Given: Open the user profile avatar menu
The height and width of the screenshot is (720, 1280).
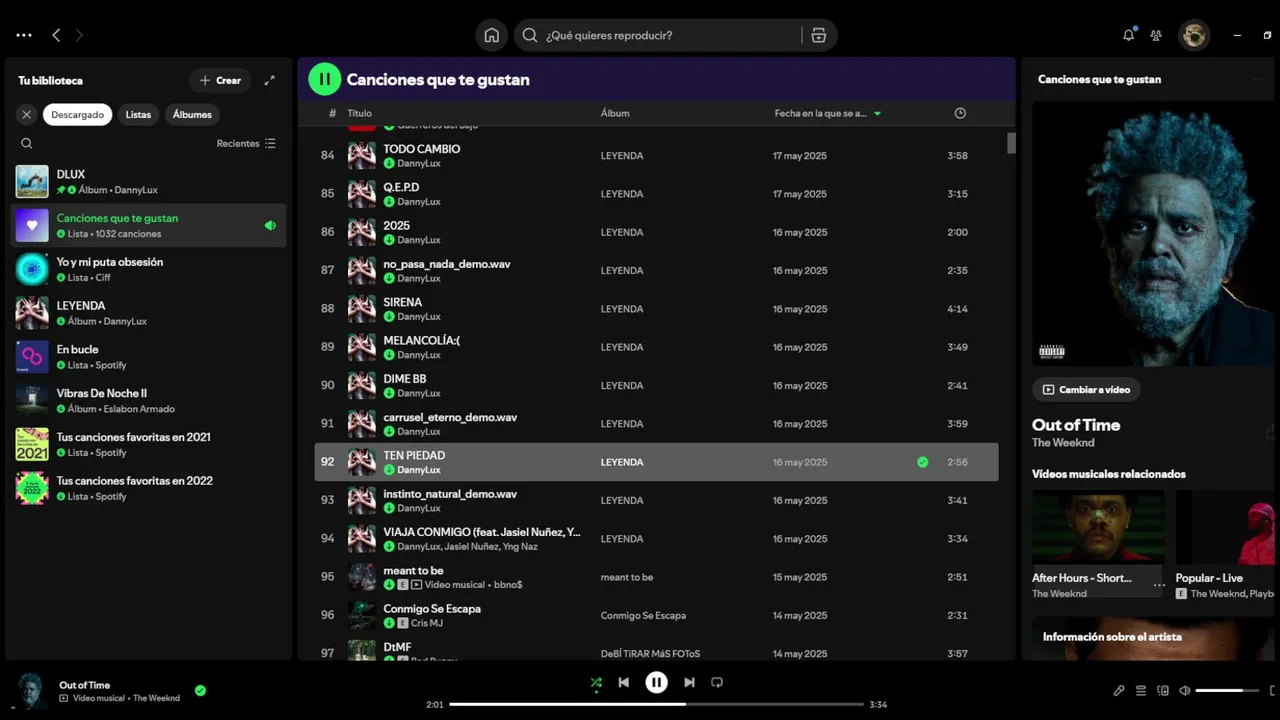Looking at the screenshot, I should [1194, 35].
